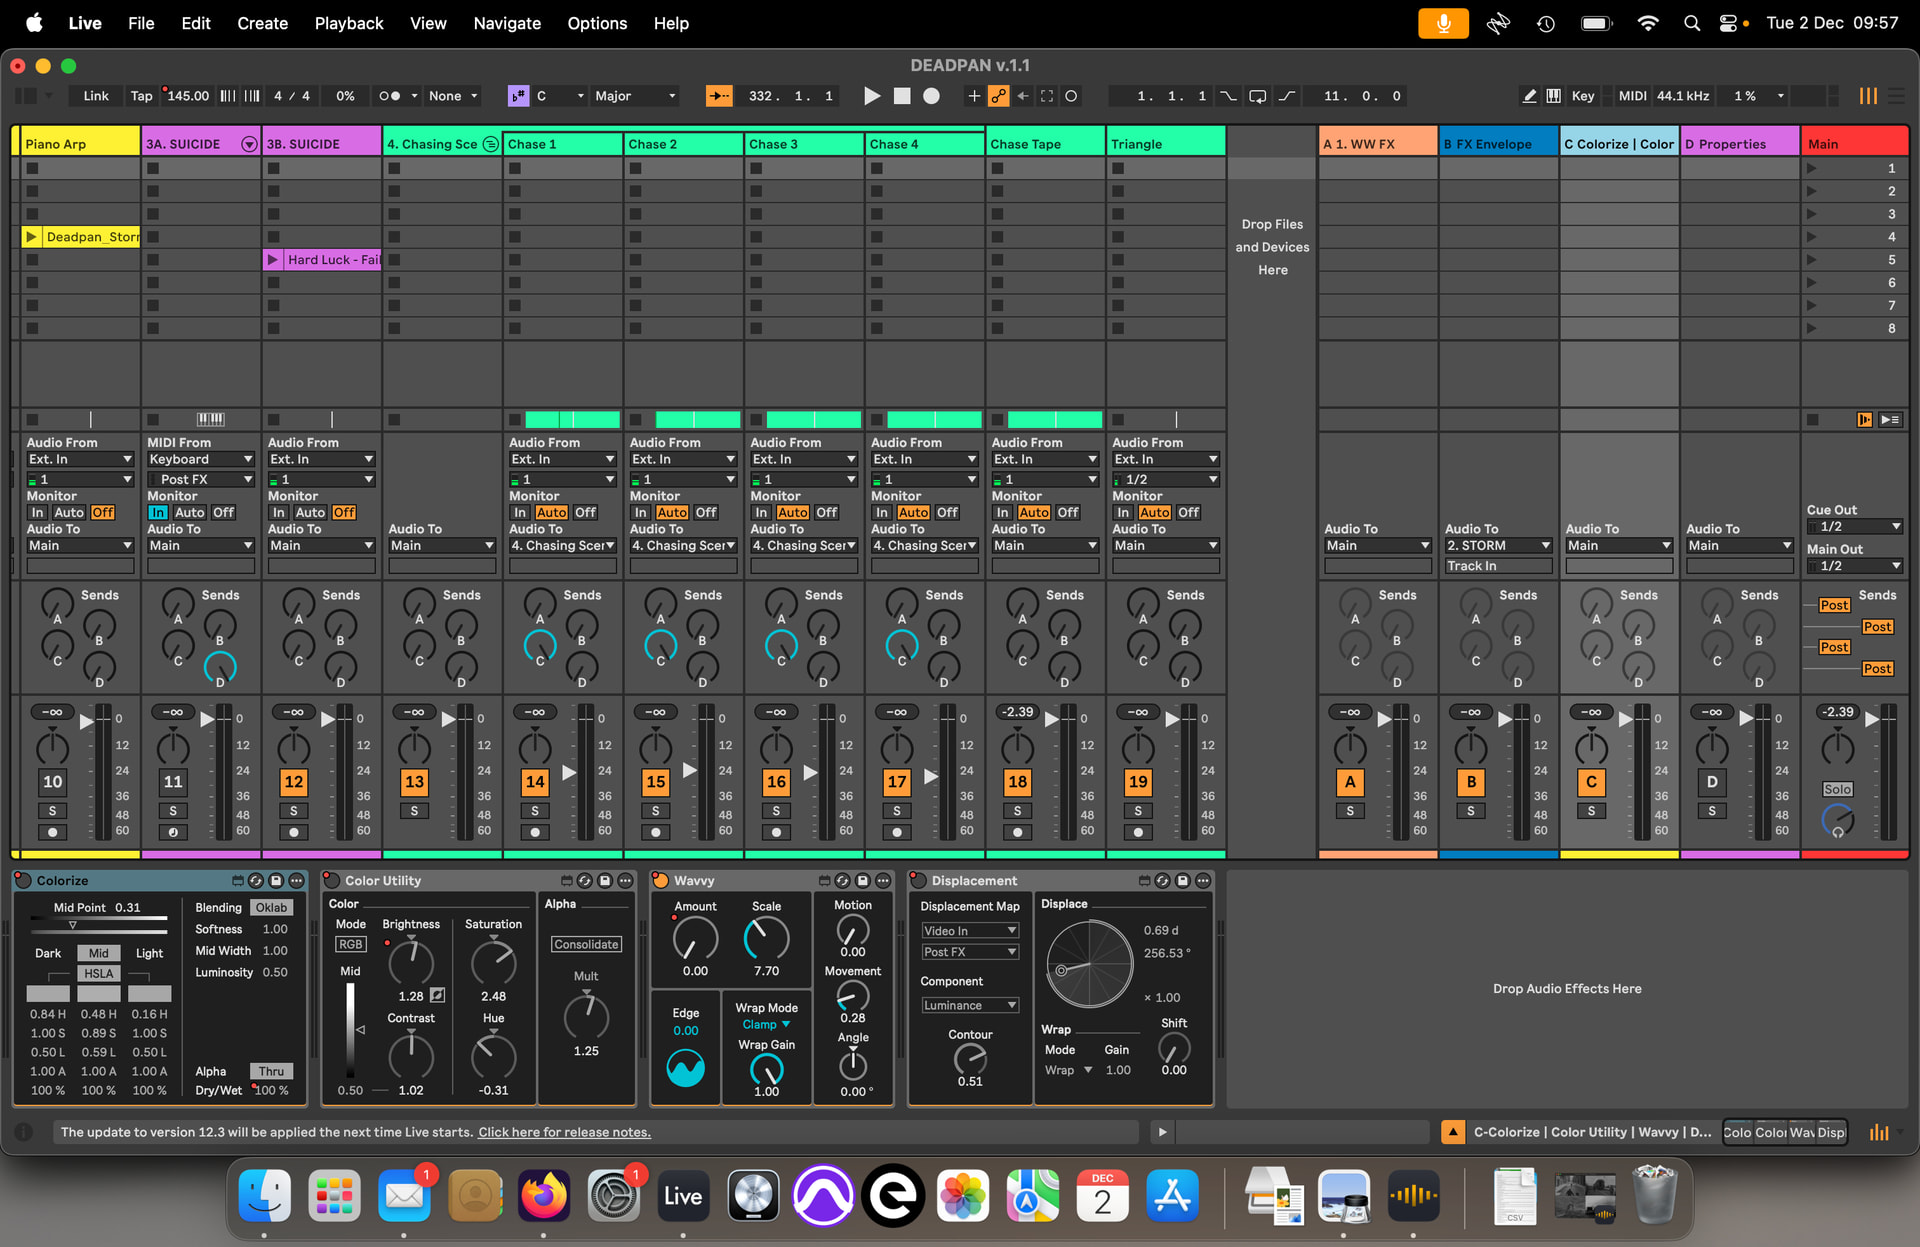Enable the Loop switch
This screenshot has height=1247, width=1920.
(1257, 96)
